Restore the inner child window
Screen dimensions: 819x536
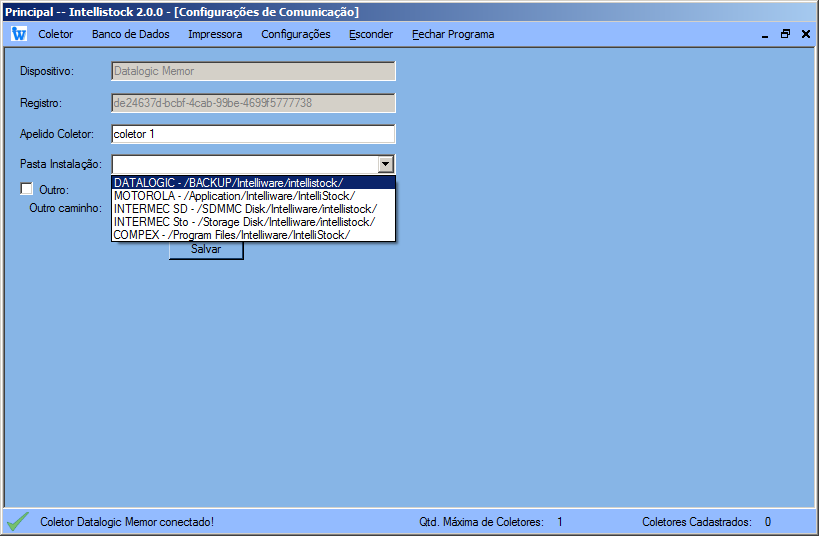785,34
